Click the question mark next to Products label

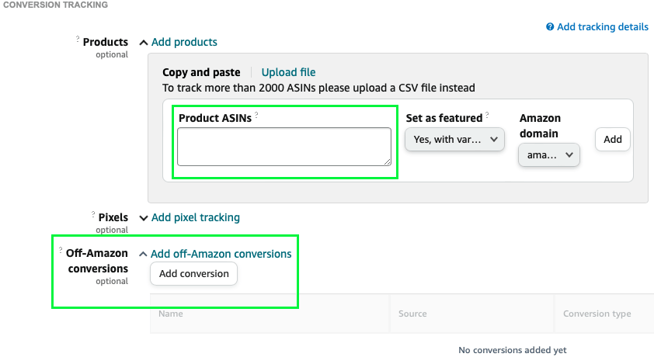tap(78, 39)
